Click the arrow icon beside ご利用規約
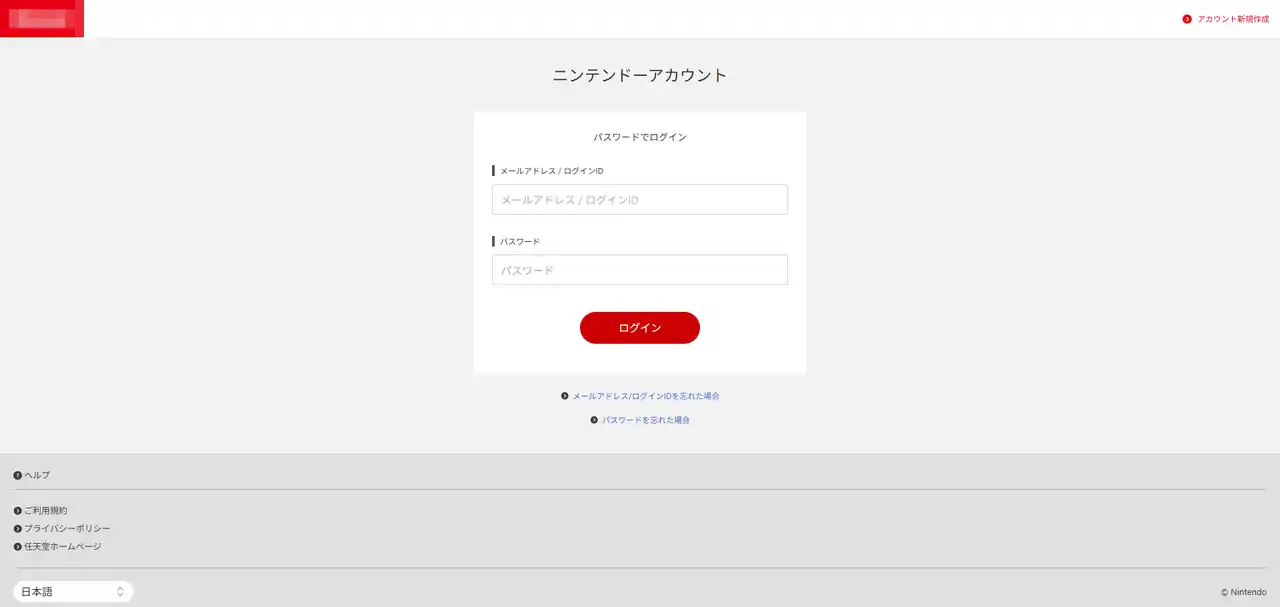 [18, 511]
